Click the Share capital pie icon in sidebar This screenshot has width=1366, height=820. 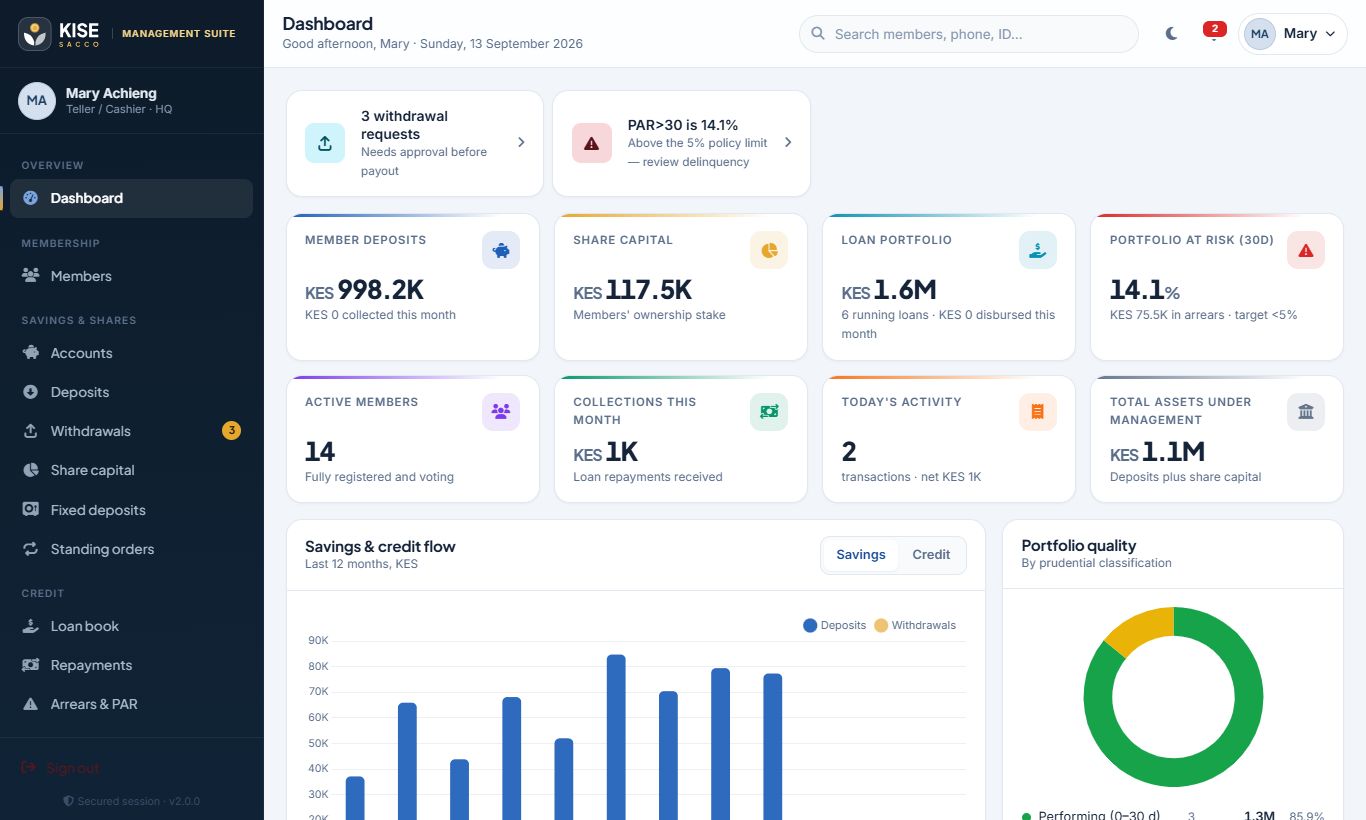31,470
